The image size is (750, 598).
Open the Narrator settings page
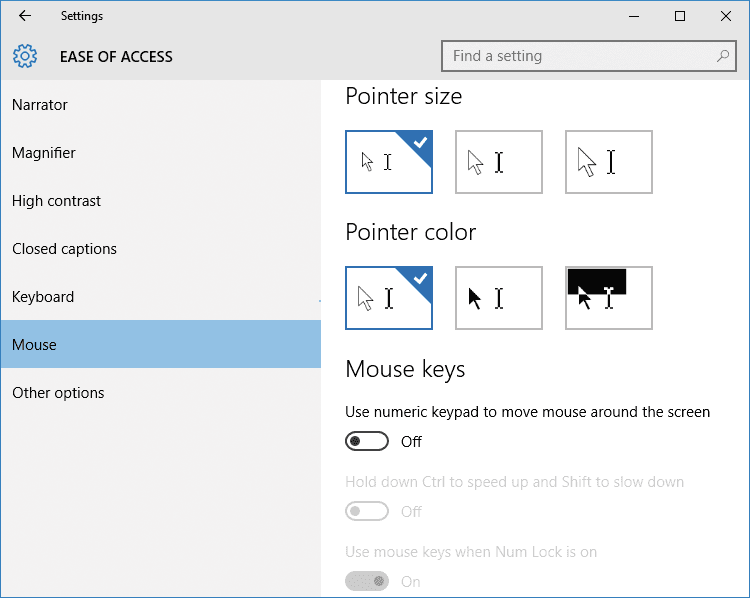click(40, 105)
